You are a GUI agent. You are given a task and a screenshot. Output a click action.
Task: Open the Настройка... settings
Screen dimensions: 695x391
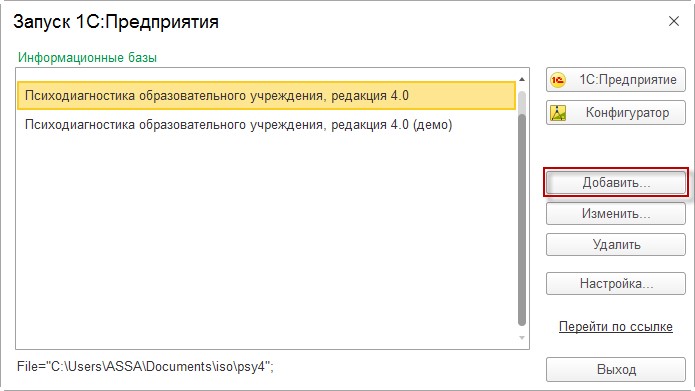[616, 283]
